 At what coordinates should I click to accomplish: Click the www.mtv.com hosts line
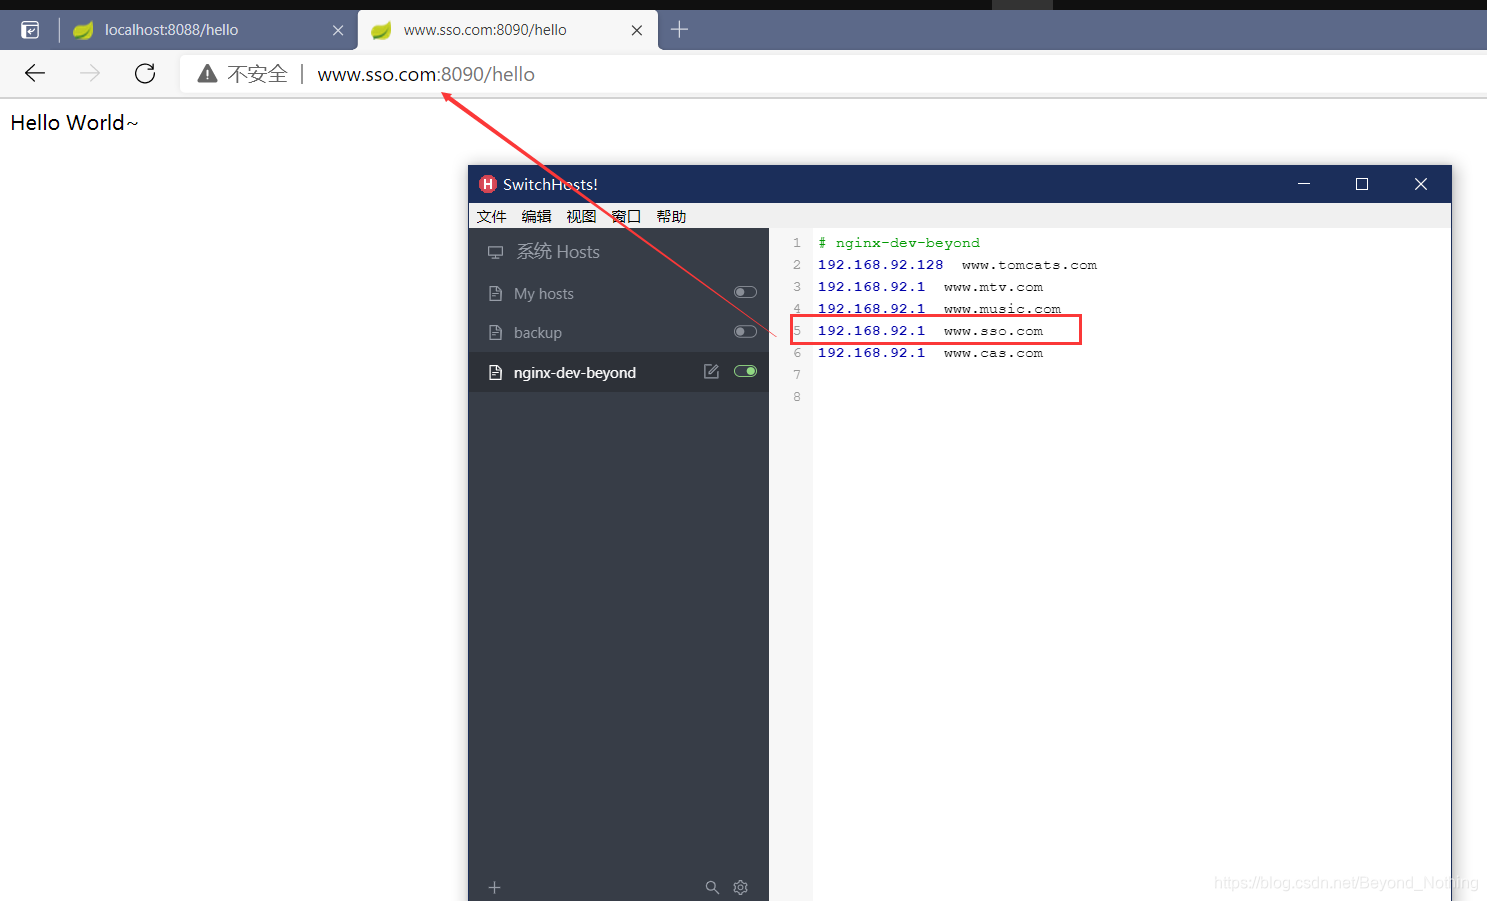pos(930,287)
